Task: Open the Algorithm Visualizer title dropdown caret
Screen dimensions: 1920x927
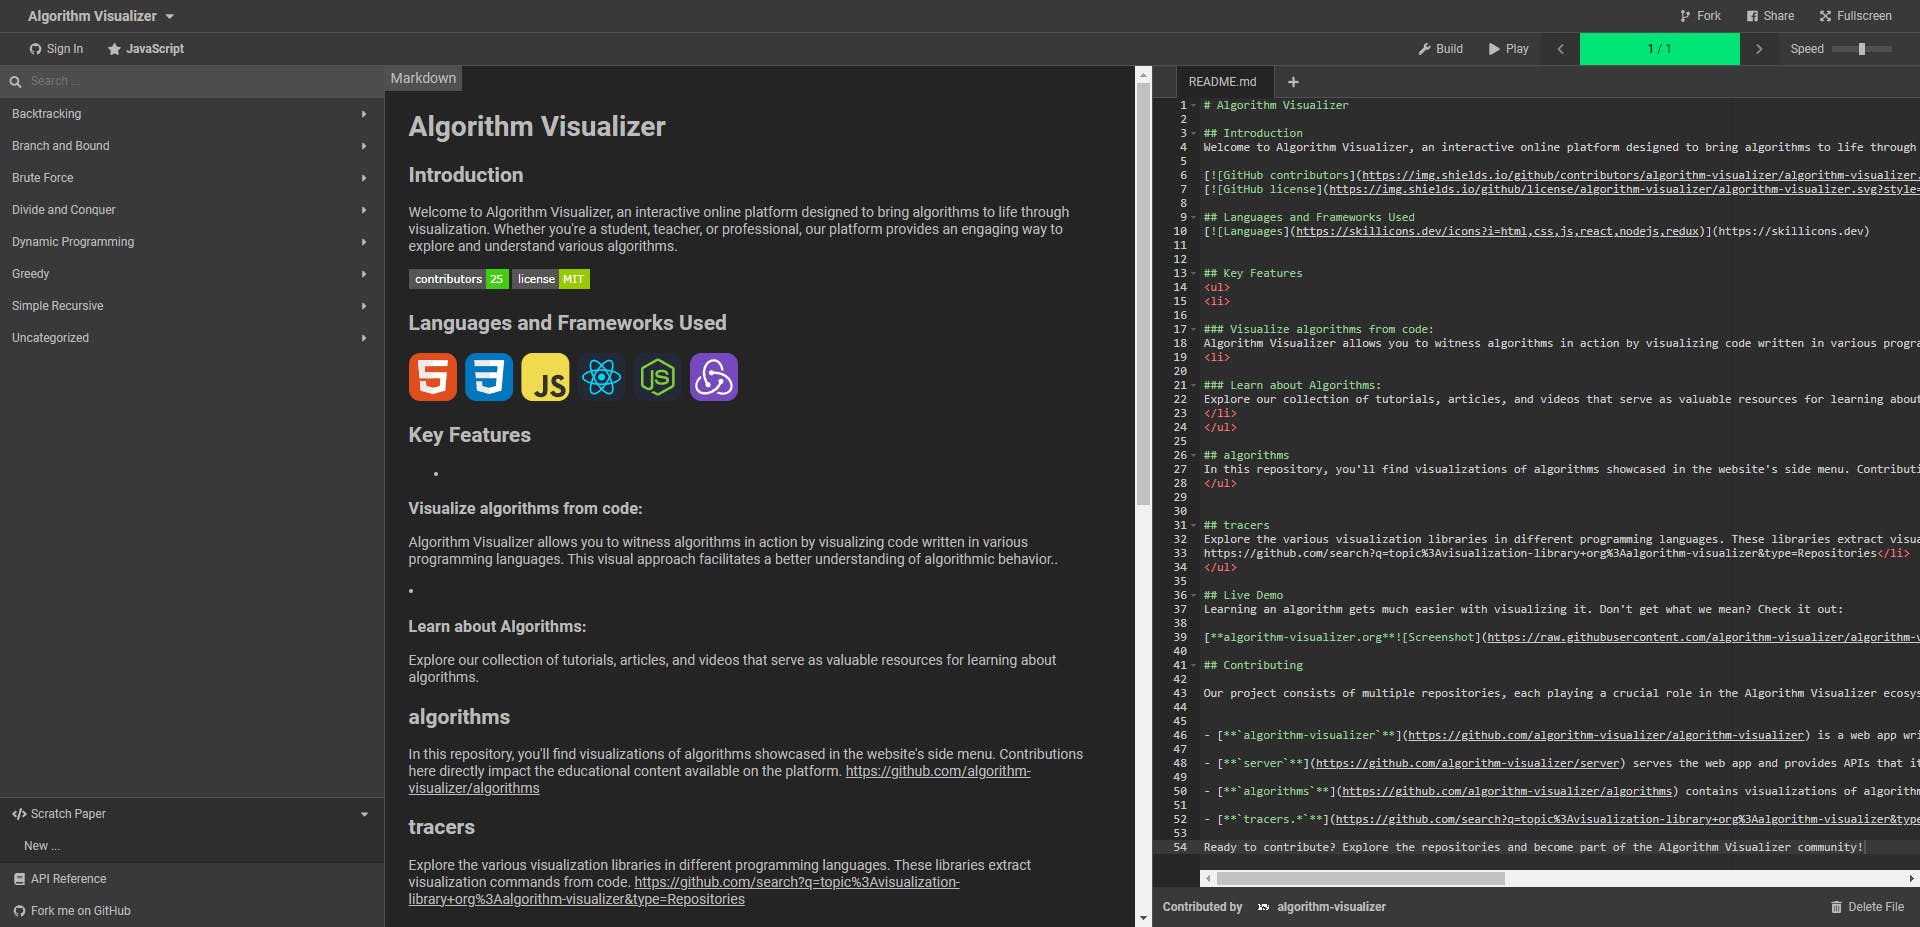Action: [169, 17]
